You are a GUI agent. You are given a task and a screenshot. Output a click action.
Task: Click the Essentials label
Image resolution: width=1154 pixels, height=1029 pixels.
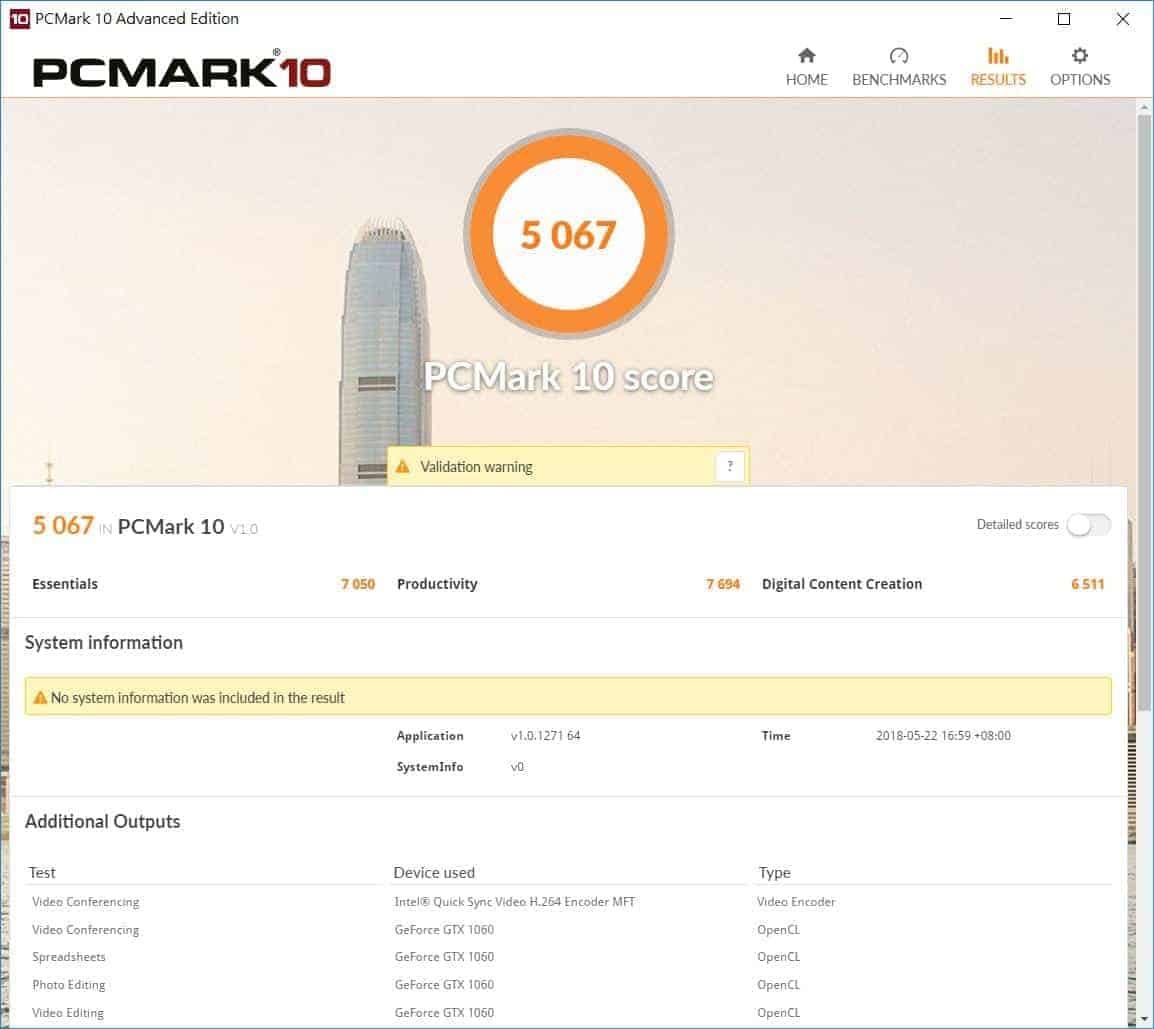(x=65, y=584)
